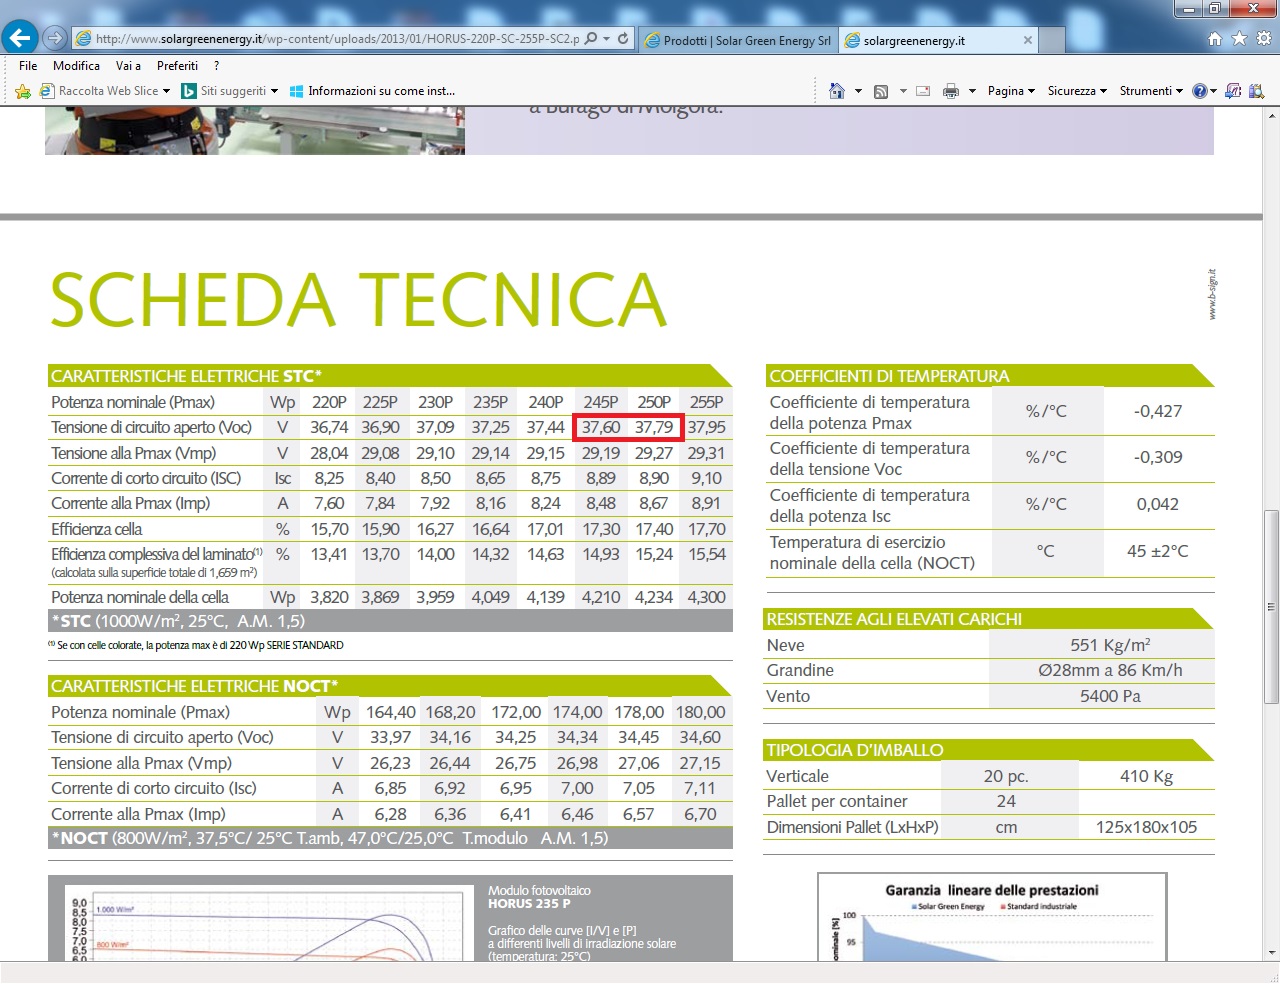Click the Garanzia lineare delle prestazioni chart
1280x984 pixels.
pos(992,917)
